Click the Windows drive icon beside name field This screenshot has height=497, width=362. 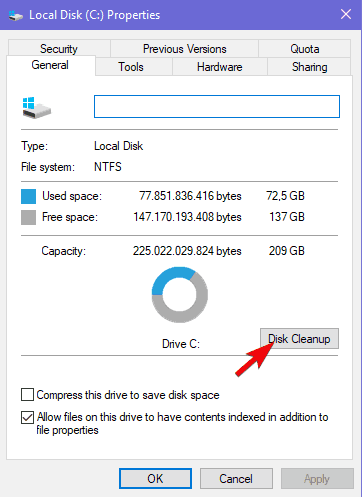click(36, 107)
